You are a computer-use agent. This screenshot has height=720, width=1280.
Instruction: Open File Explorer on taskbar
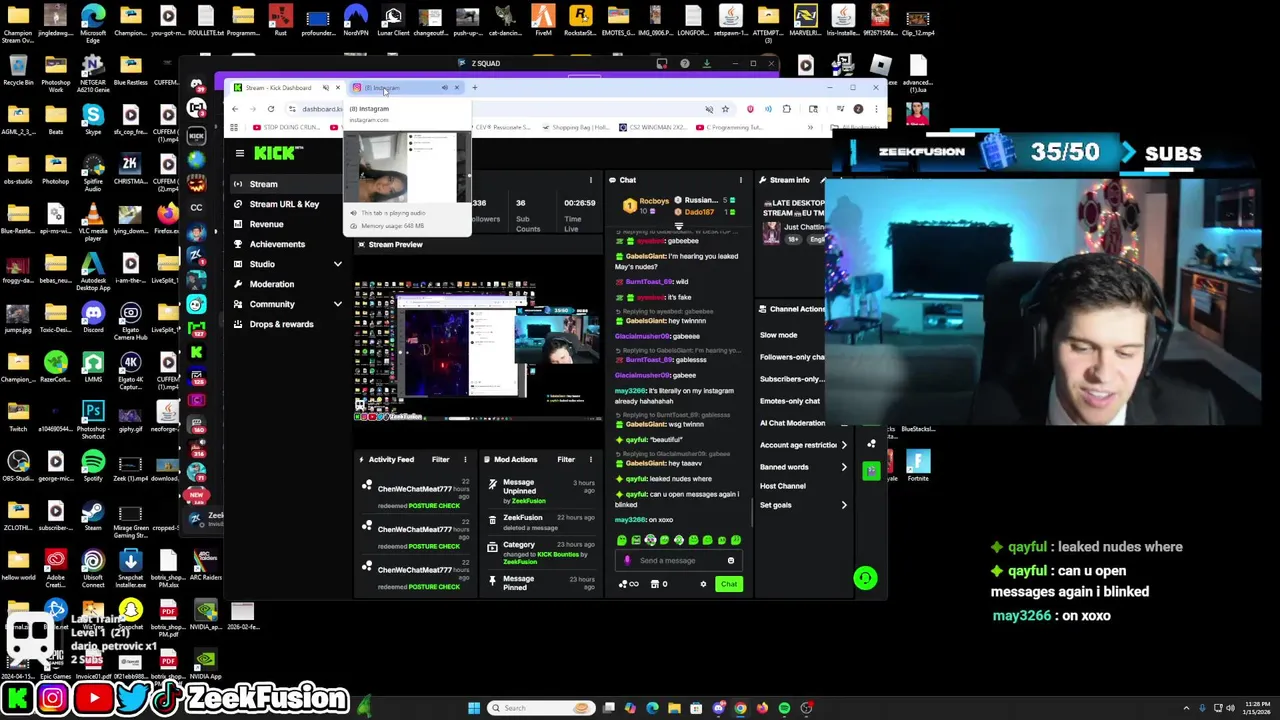(674, 708)
